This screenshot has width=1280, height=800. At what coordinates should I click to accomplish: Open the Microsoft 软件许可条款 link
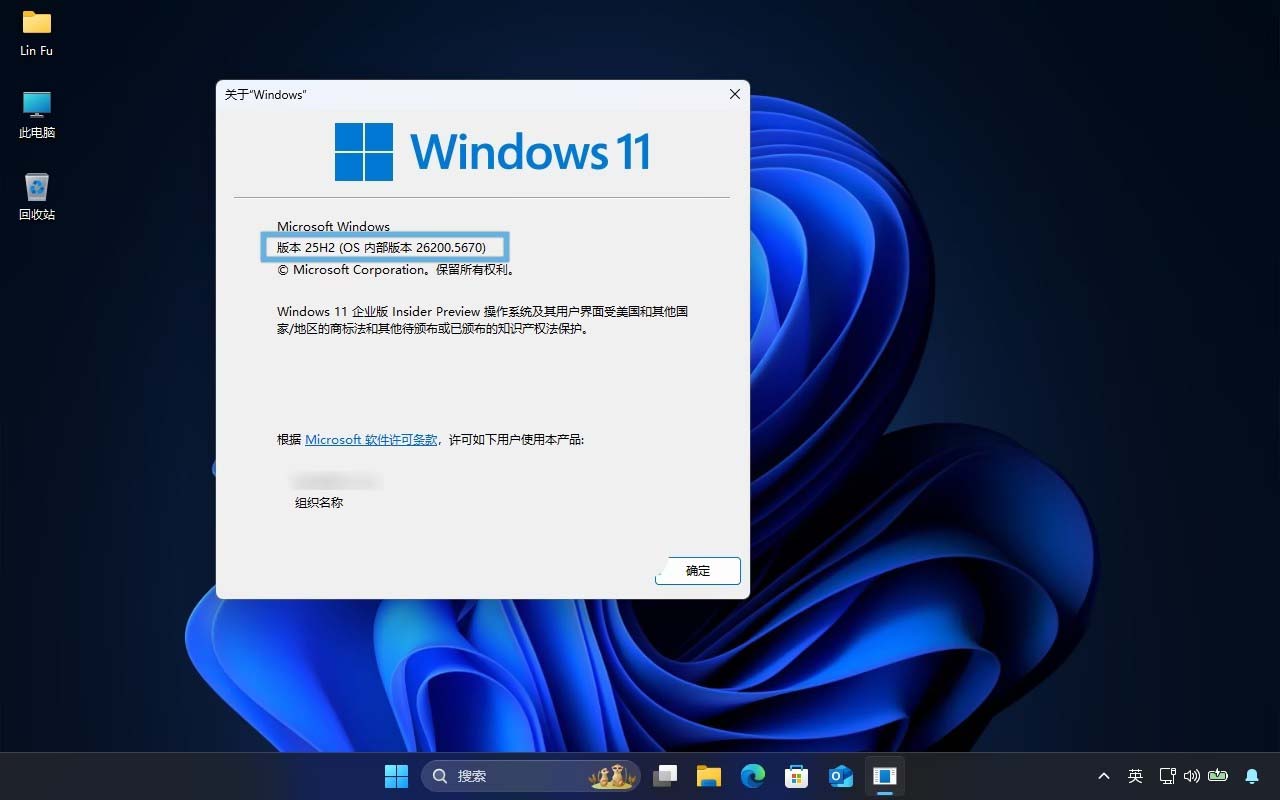point(371,439)
